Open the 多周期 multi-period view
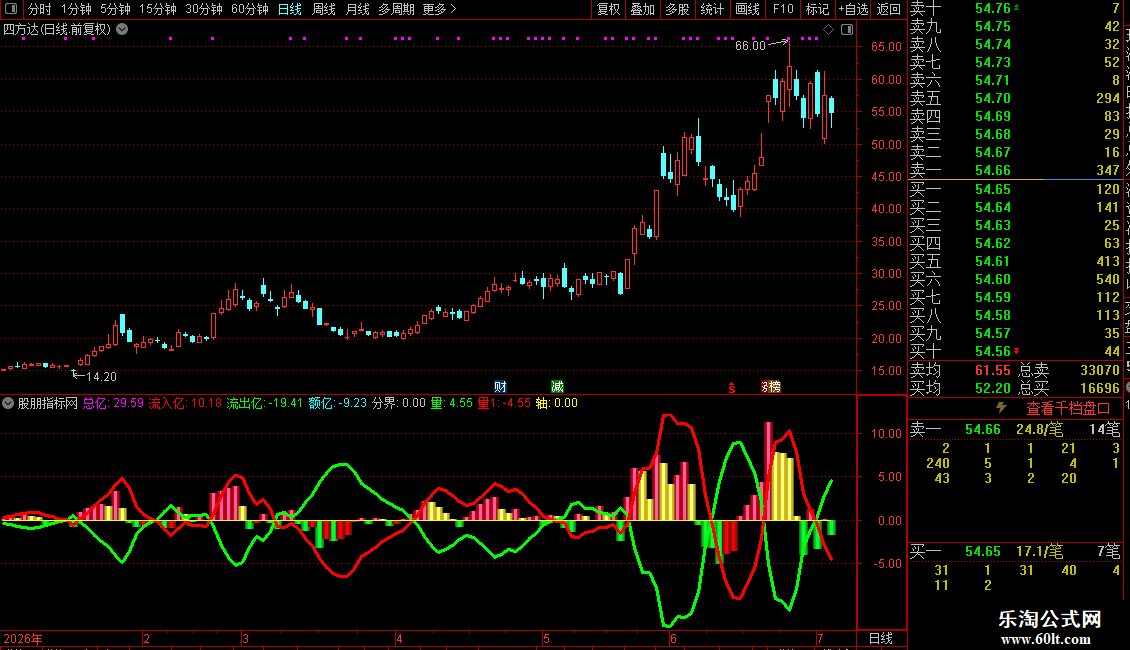 396,9
